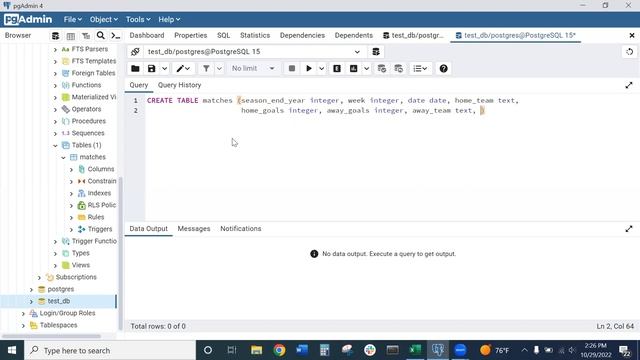Click the View Data grid icon
Viewport: 640px width, 360px height.
coord(71,36)
